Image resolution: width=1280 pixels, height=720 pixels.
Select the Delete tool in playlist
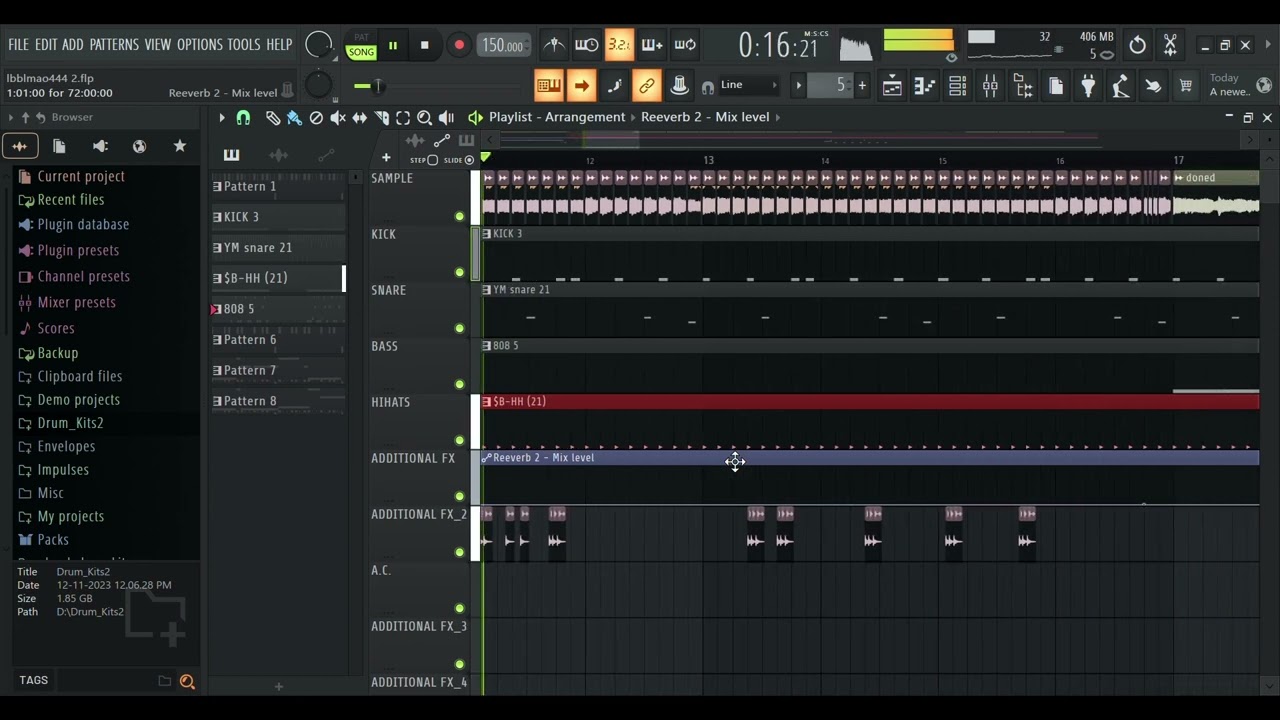pyautogui.click(x=316, y=118)
